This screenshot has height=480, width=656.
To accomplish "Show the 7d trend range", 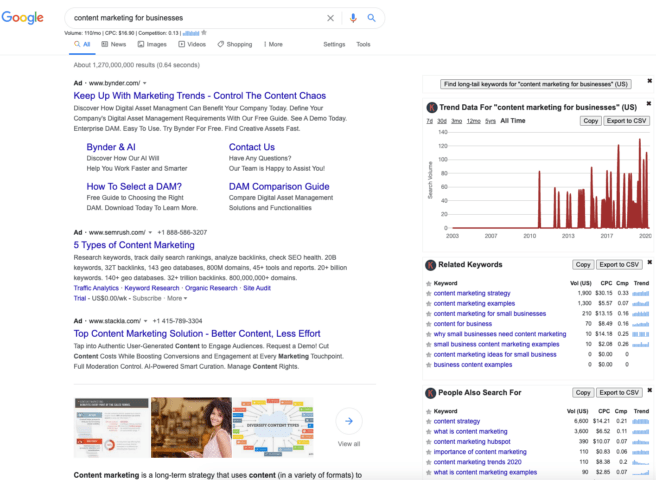I will click(x=429, y=121).
